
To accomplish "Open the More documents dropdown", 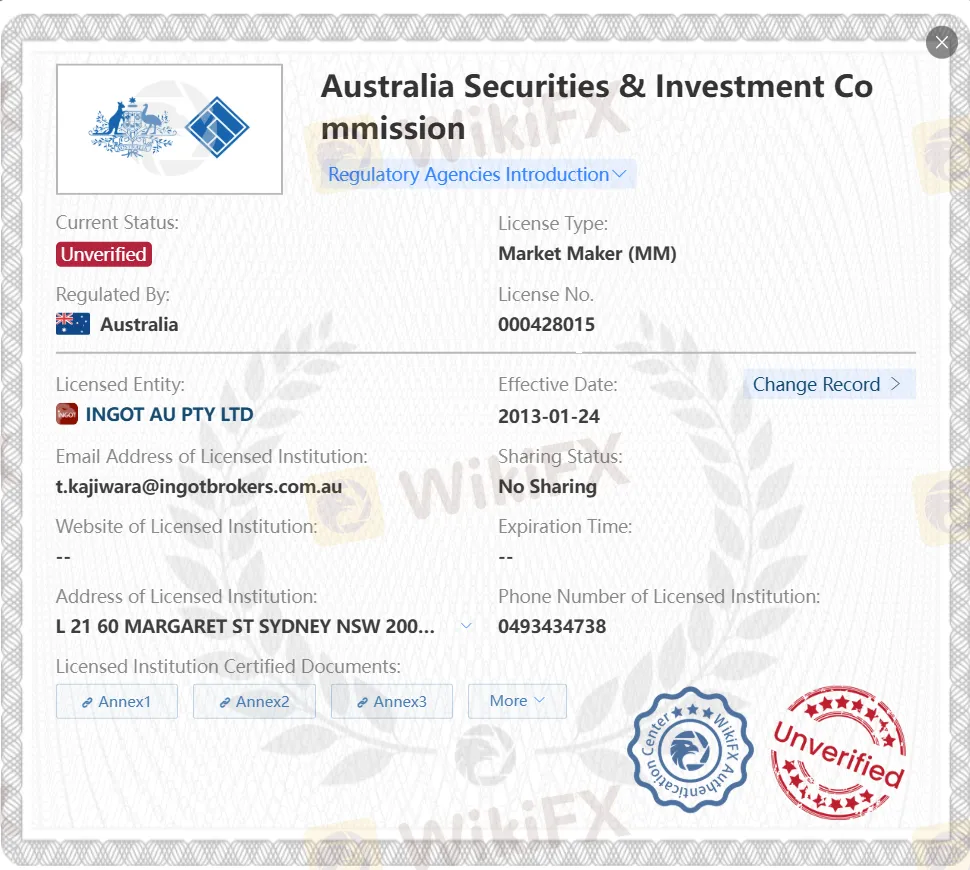I will (517, 701).
